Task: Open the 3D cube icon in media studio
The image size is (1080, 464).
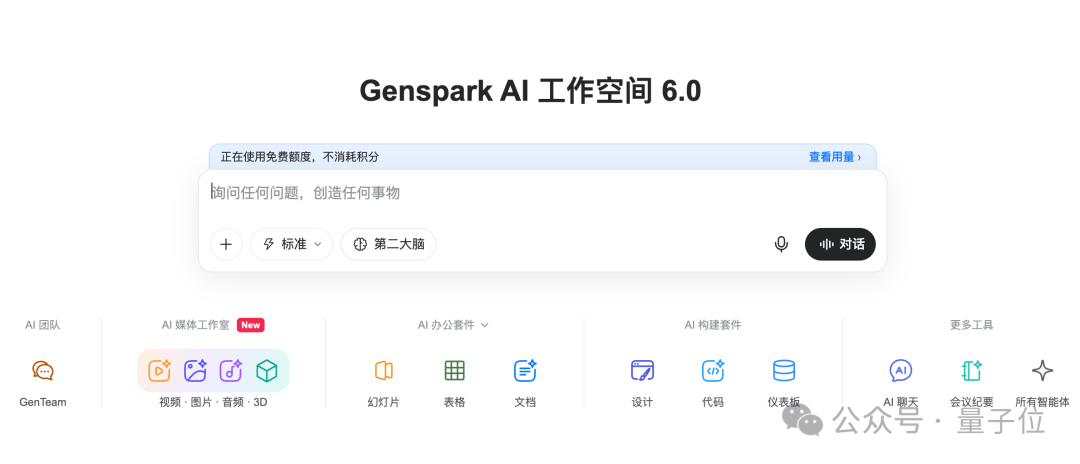Action: pyautogui.click(x=267, y=371)
